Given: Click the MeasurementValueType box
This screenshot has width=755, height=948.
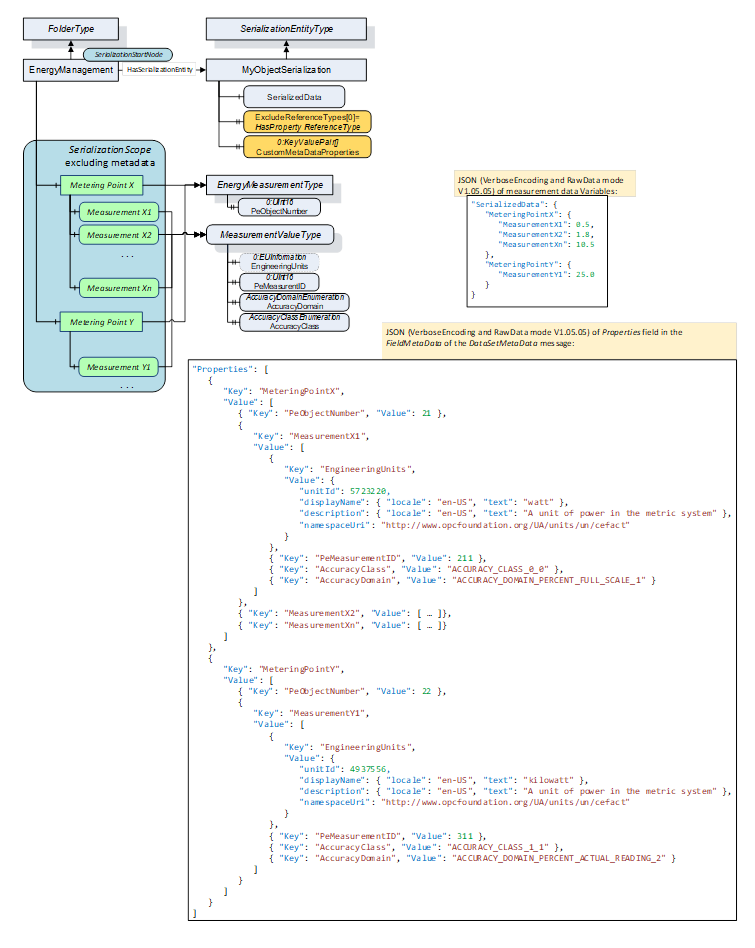Looking at the screenshot, I should pyautogui.click(x=270, y=235).
